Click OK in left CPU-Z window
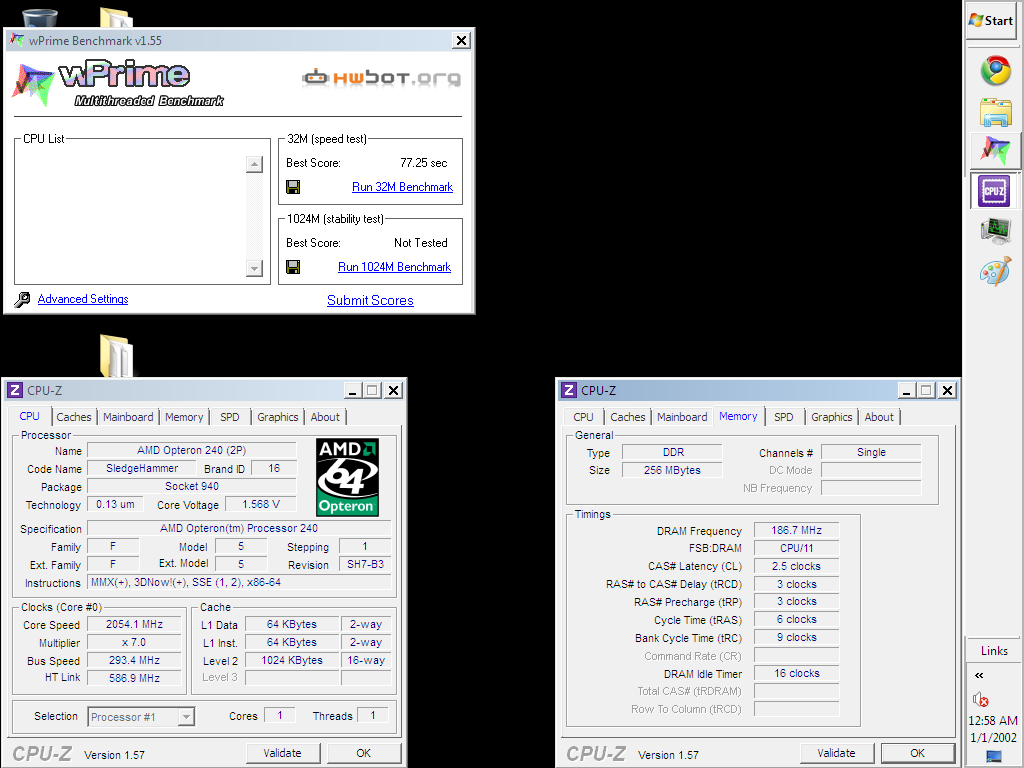The width and height of the screenshot is (1024, 768). coord(363,753)
